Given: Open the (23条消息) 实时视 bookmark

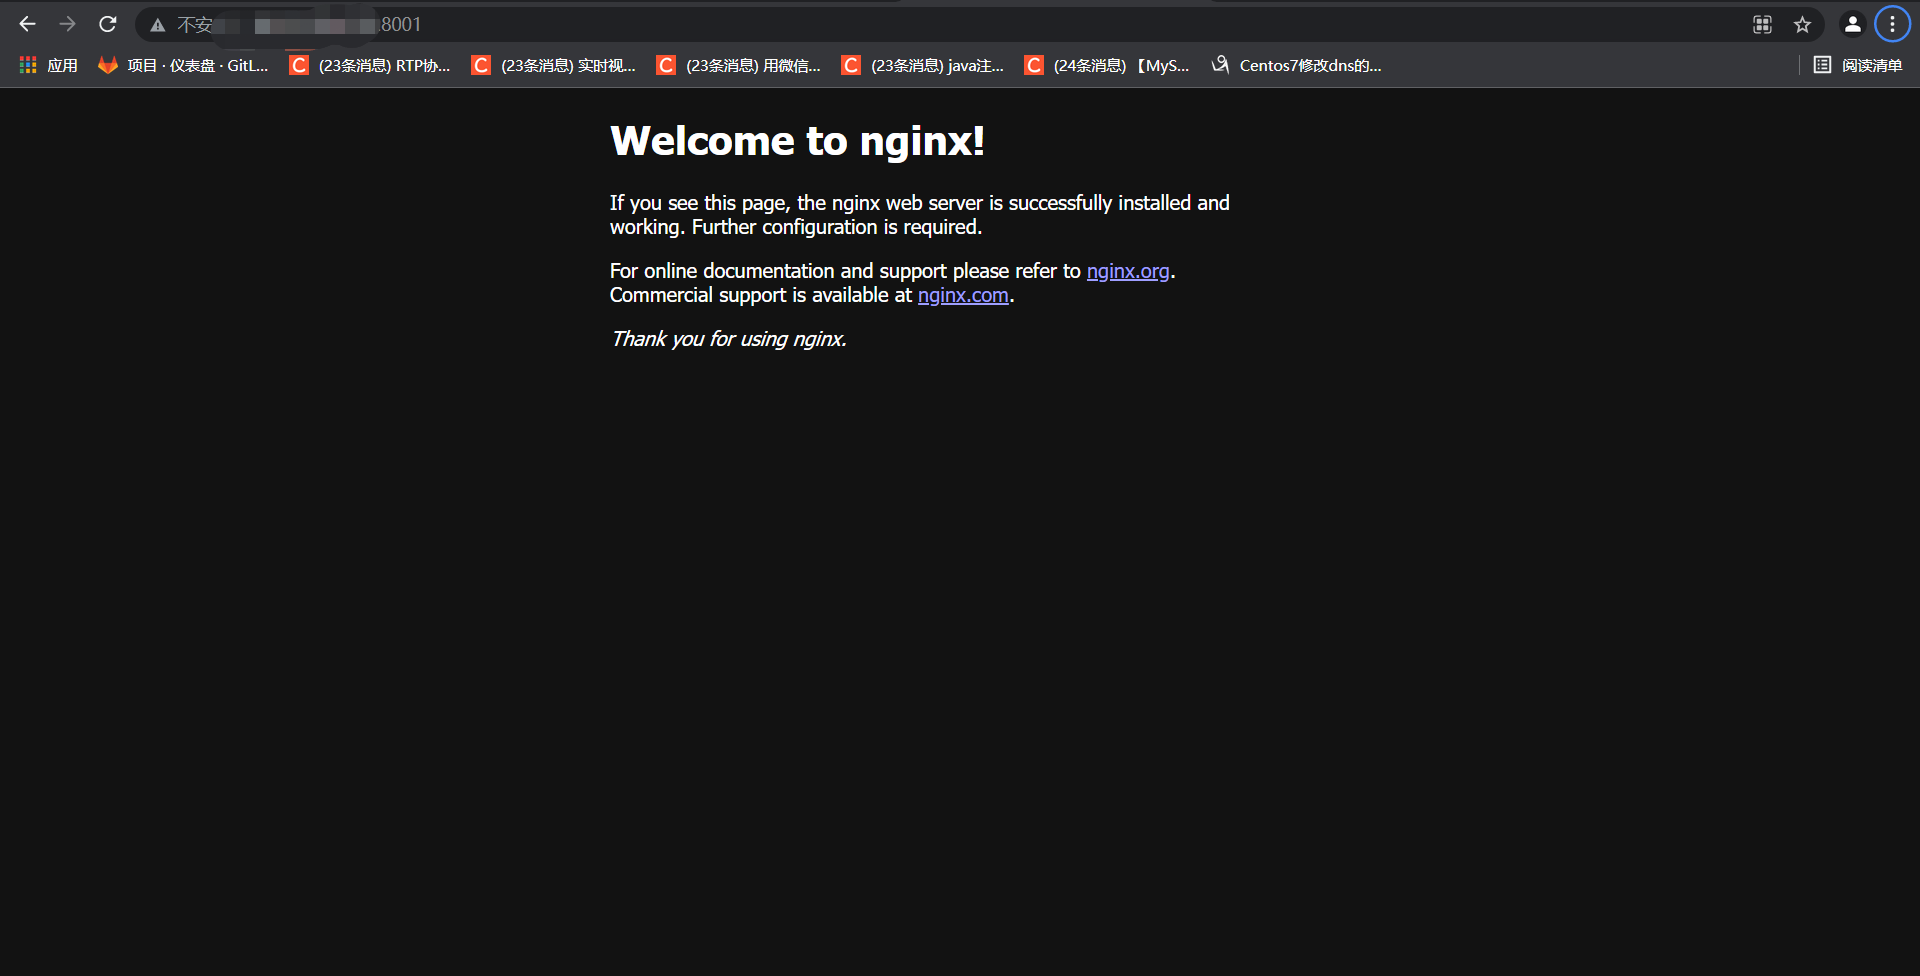Looking at the screenshot, I should click(x=554, y=65).
